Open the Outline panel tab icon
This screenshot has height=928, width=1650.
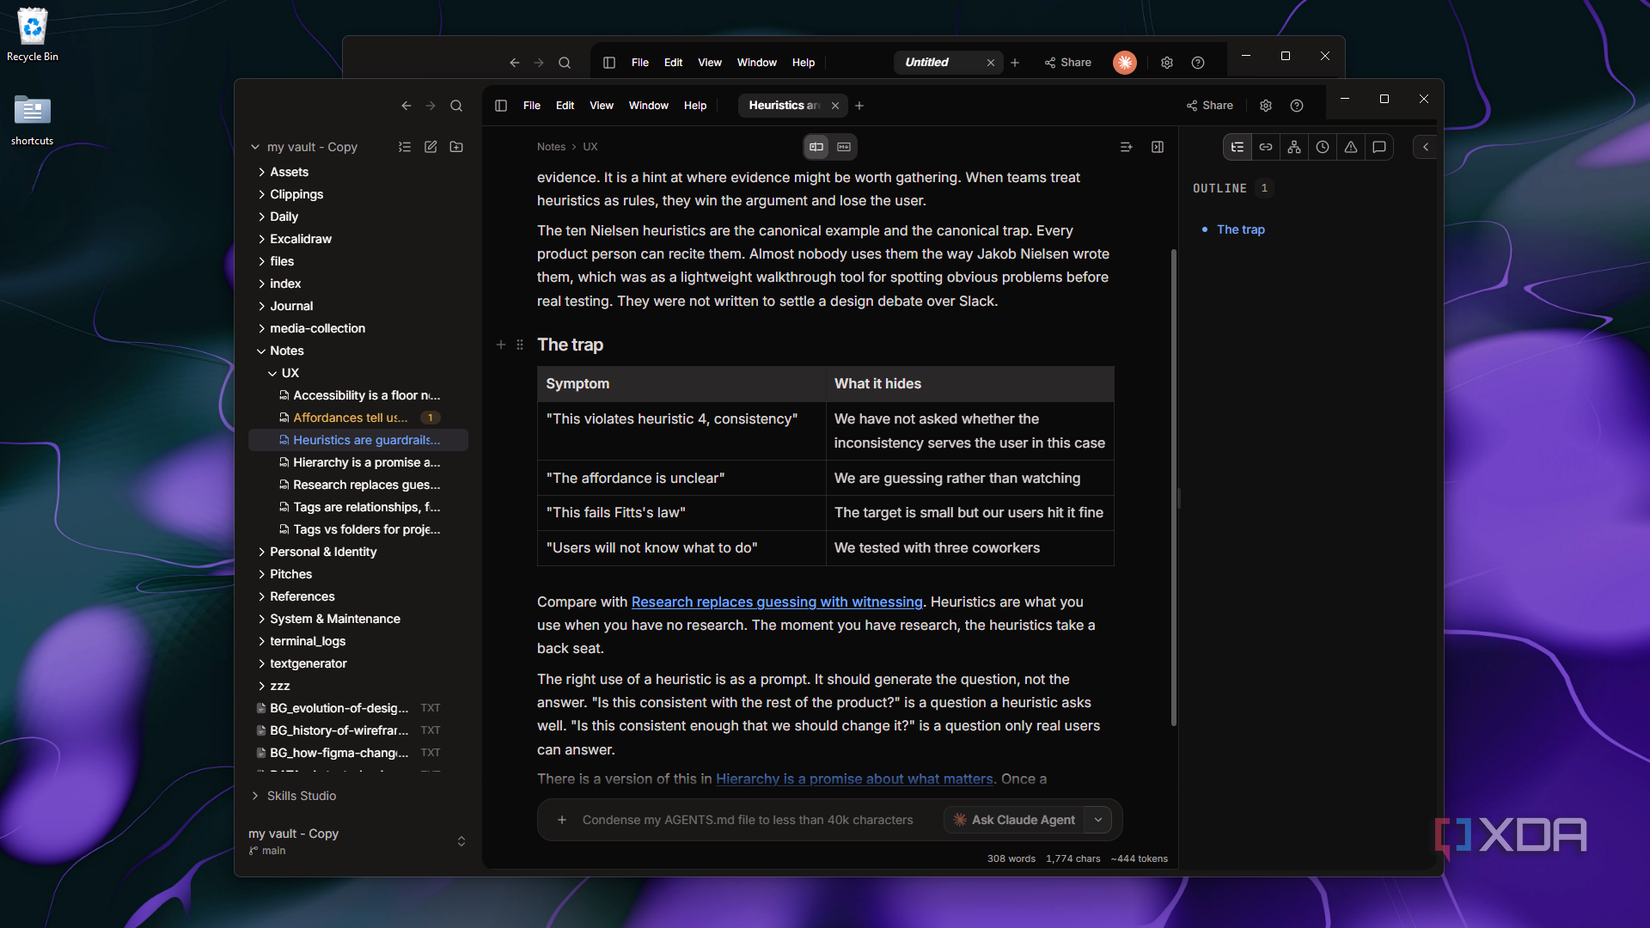pyautogui.click(x=1238, y=147)
